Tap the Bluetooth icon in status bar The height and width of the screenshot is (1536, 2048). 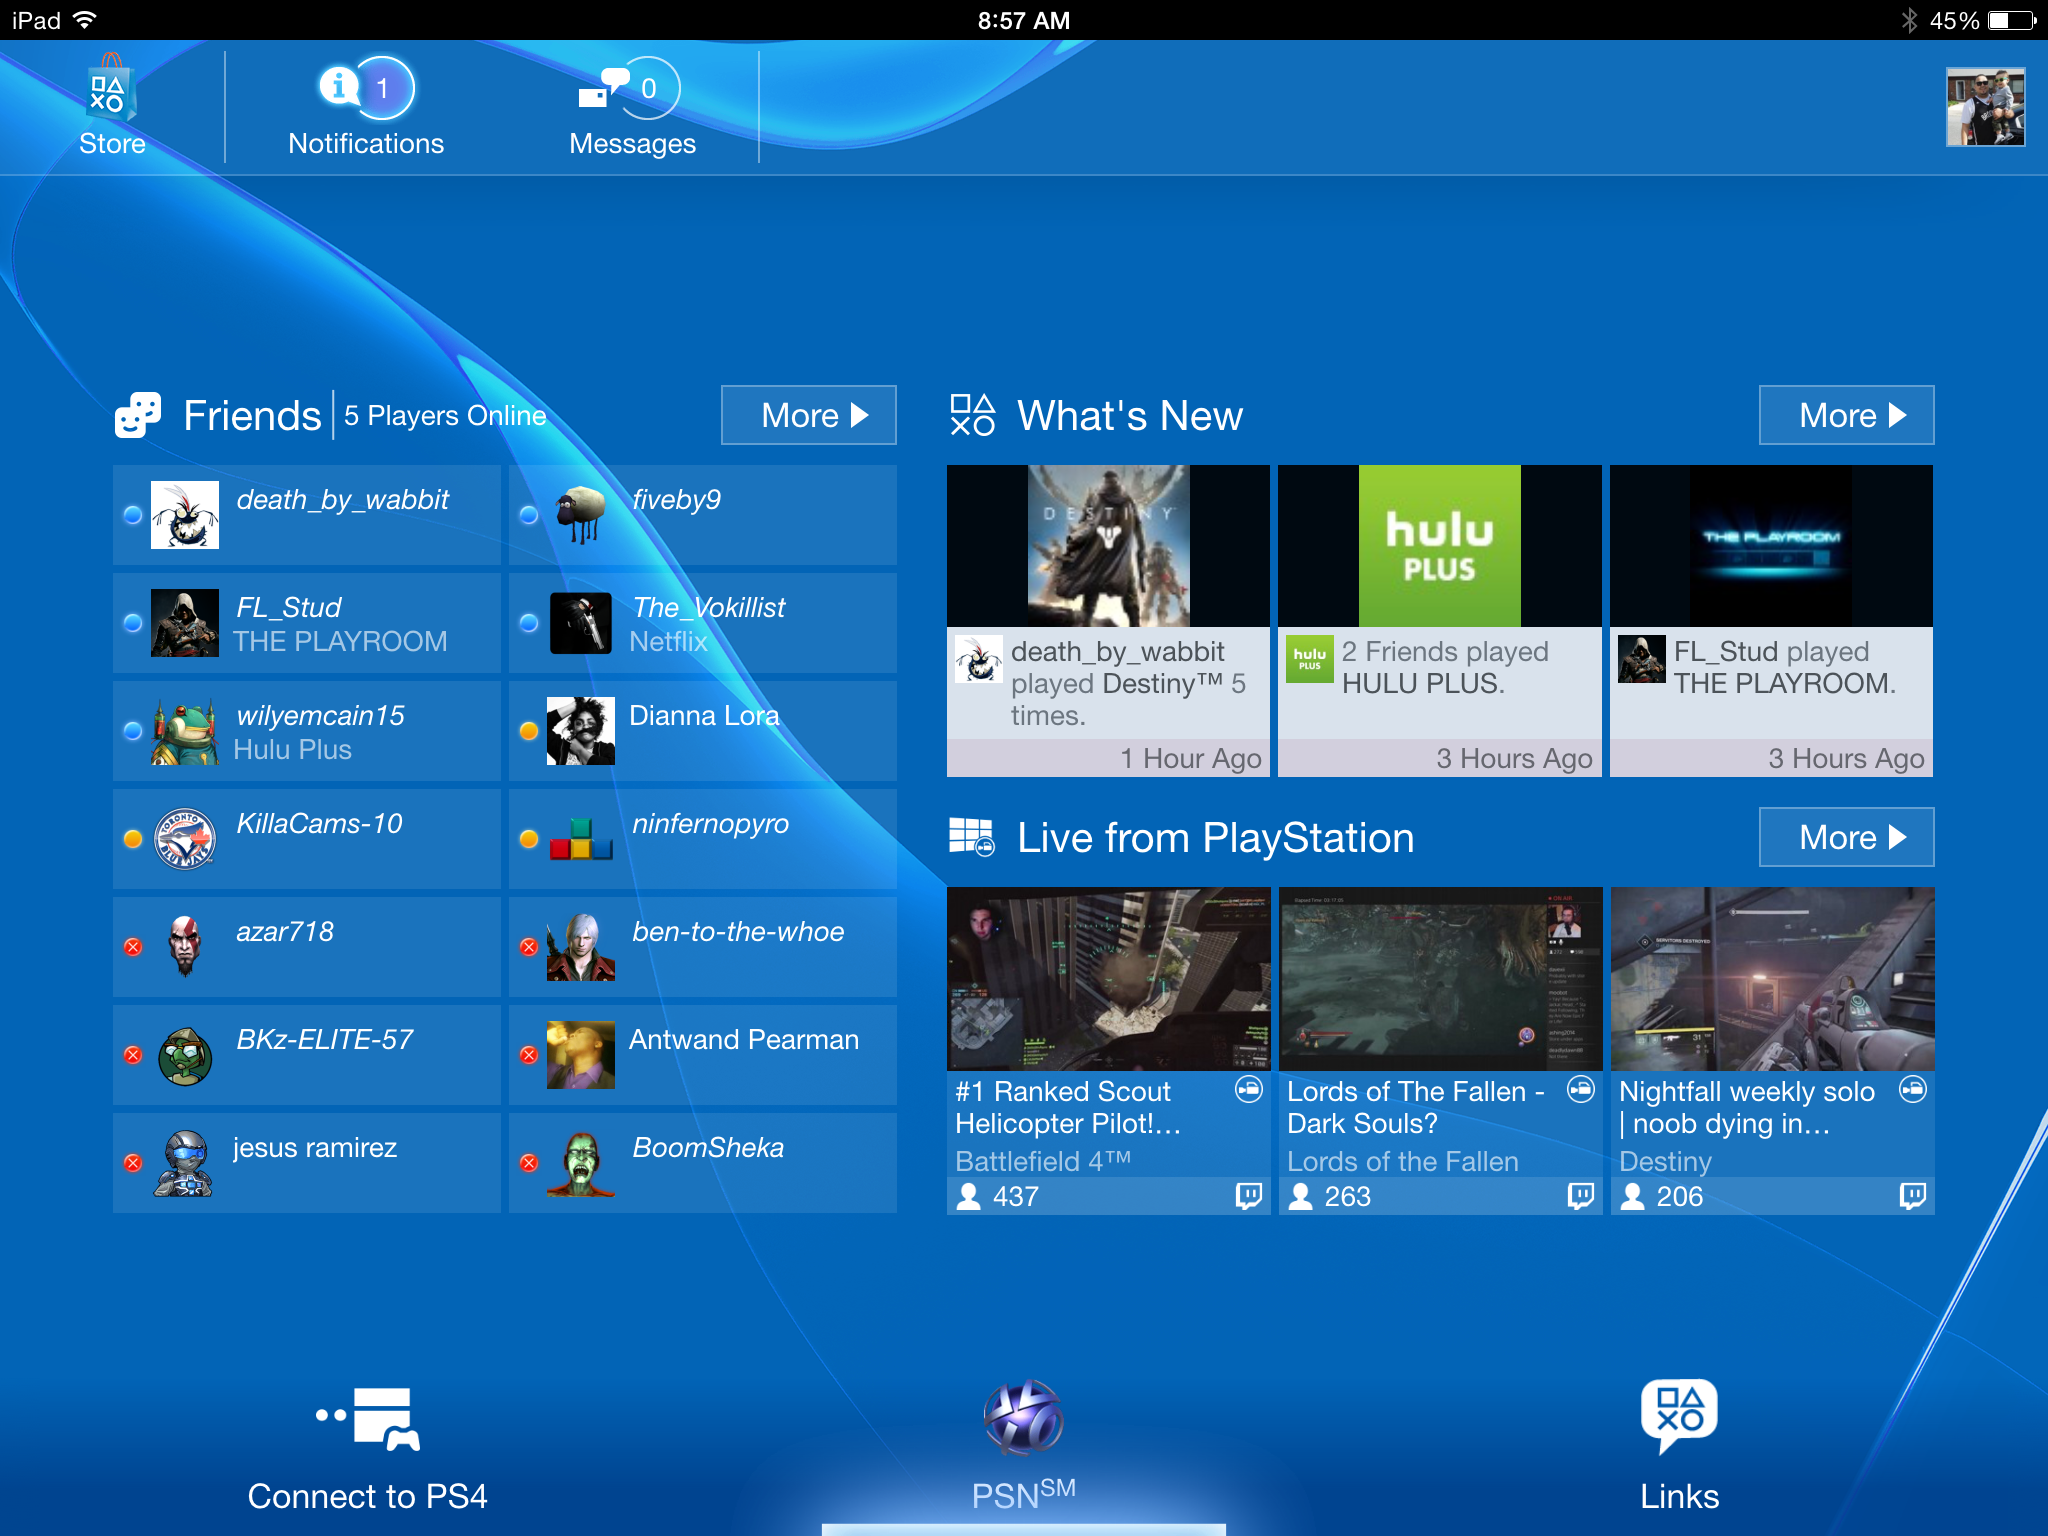[1909, 20]
